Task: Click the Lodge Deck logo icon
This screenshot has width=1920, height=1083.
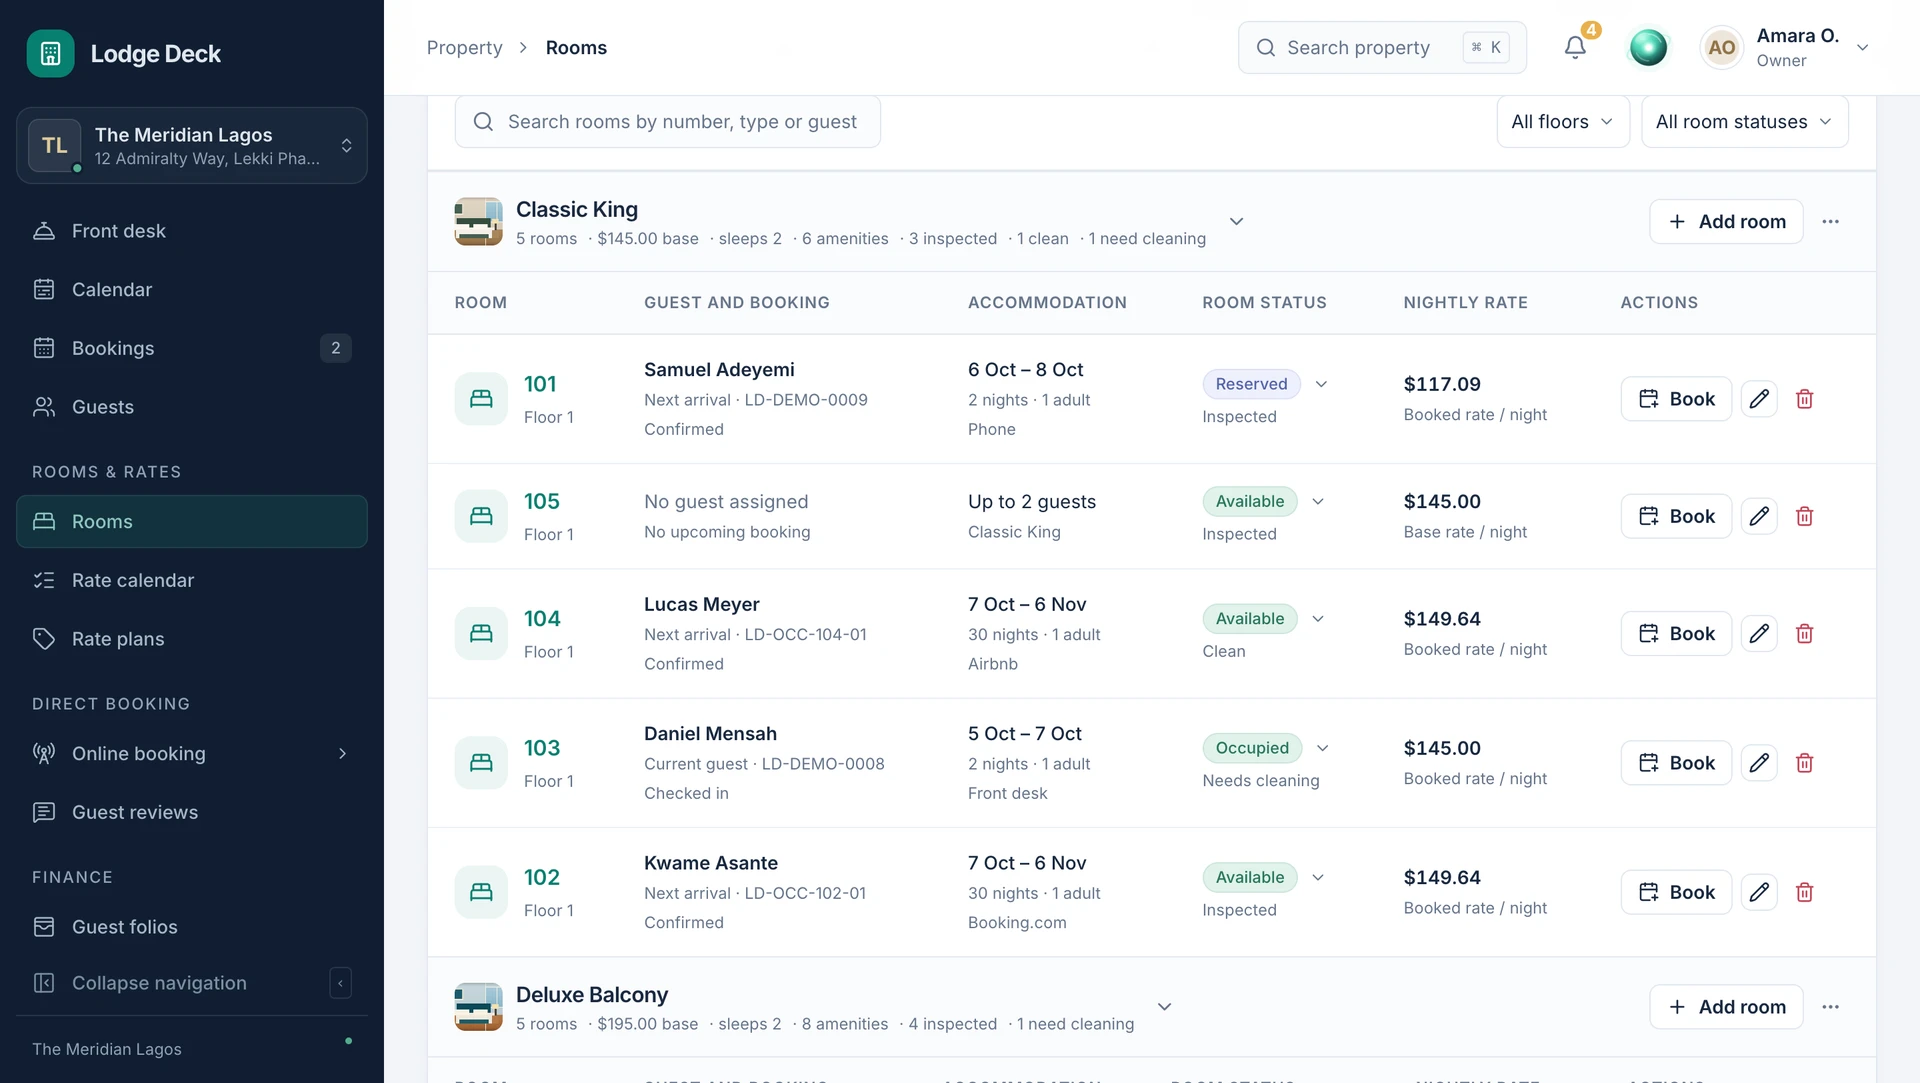Action: tap(50, 53)
